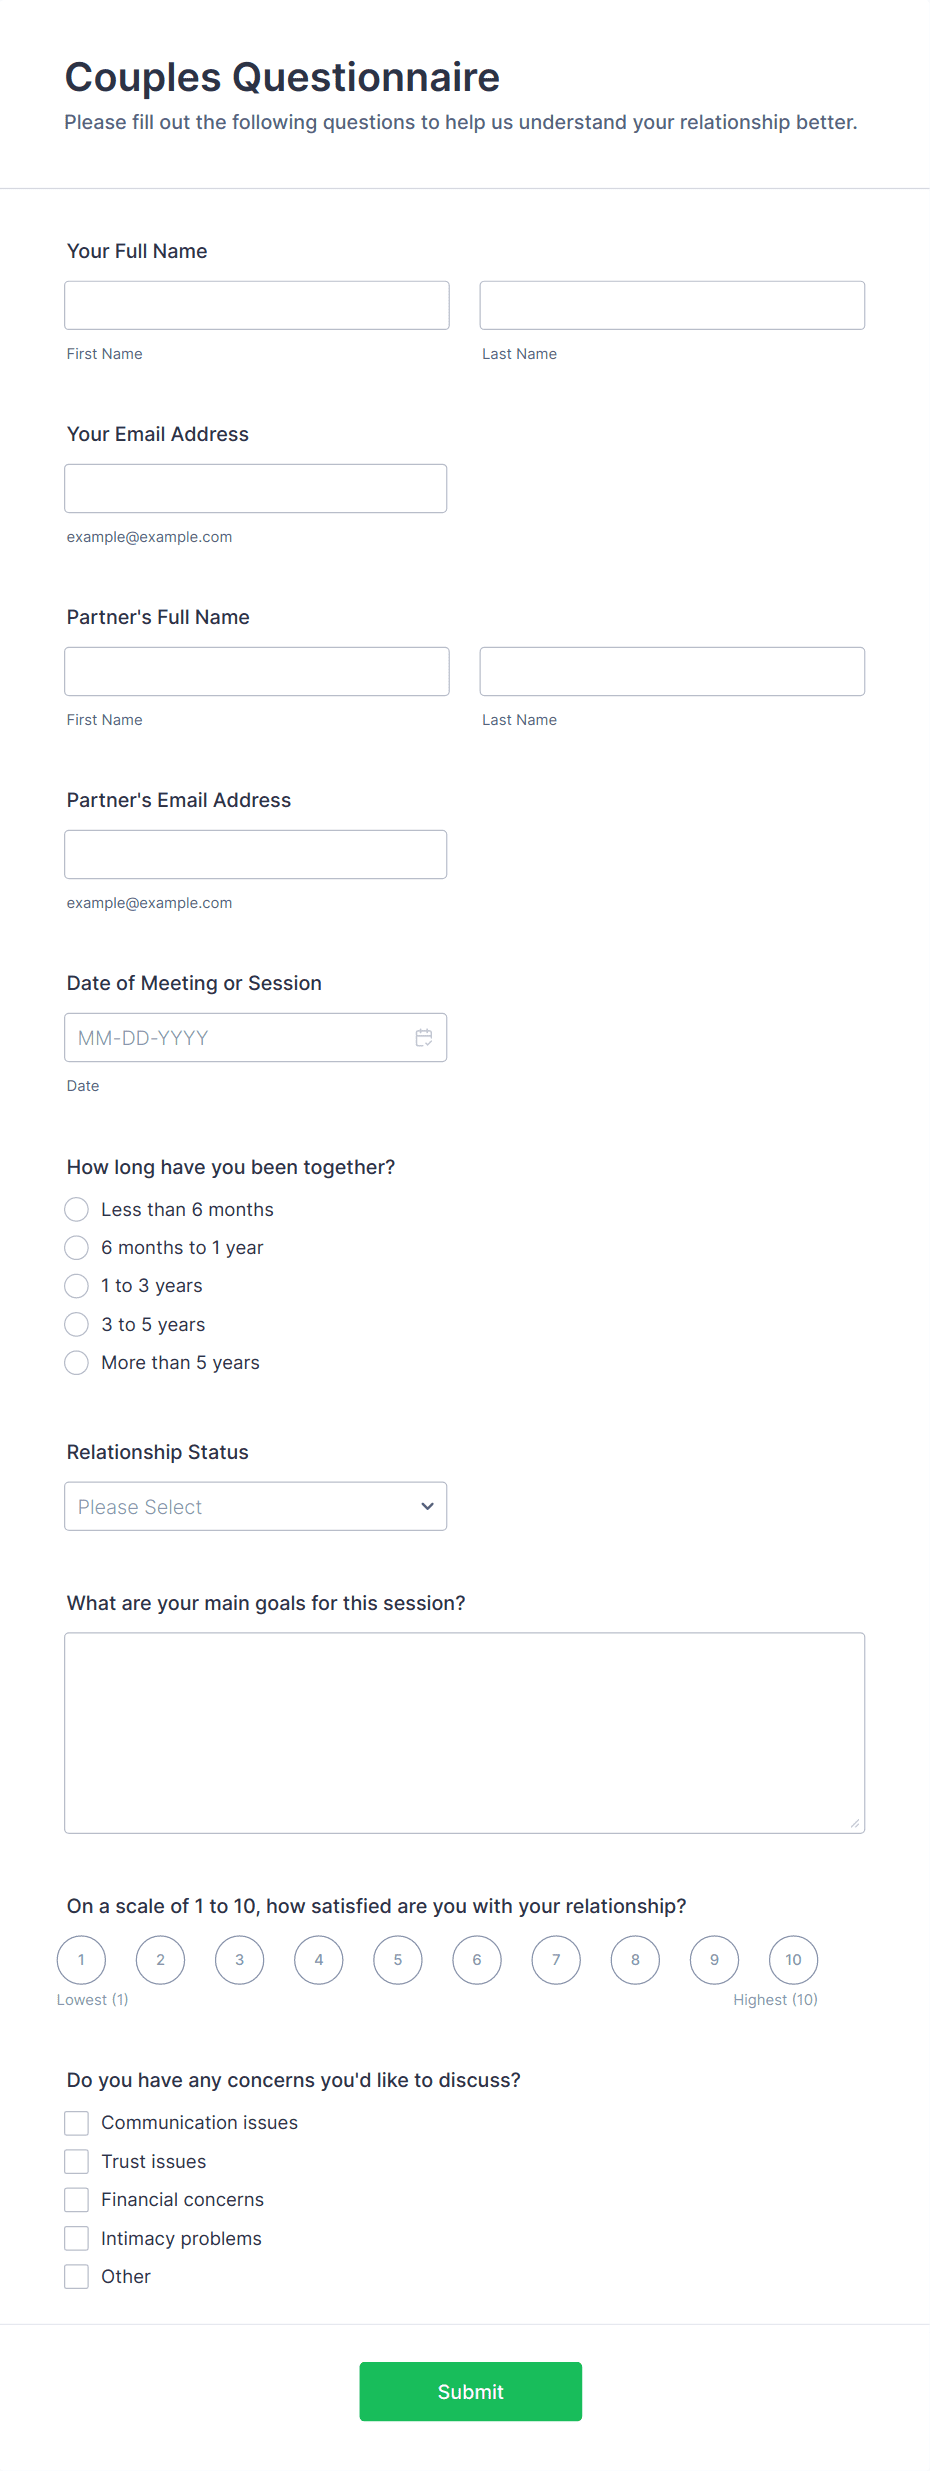This screenshot has height=2471, width=930.
Task: Click the Partner's Email Address input
Action: (255, 854)
